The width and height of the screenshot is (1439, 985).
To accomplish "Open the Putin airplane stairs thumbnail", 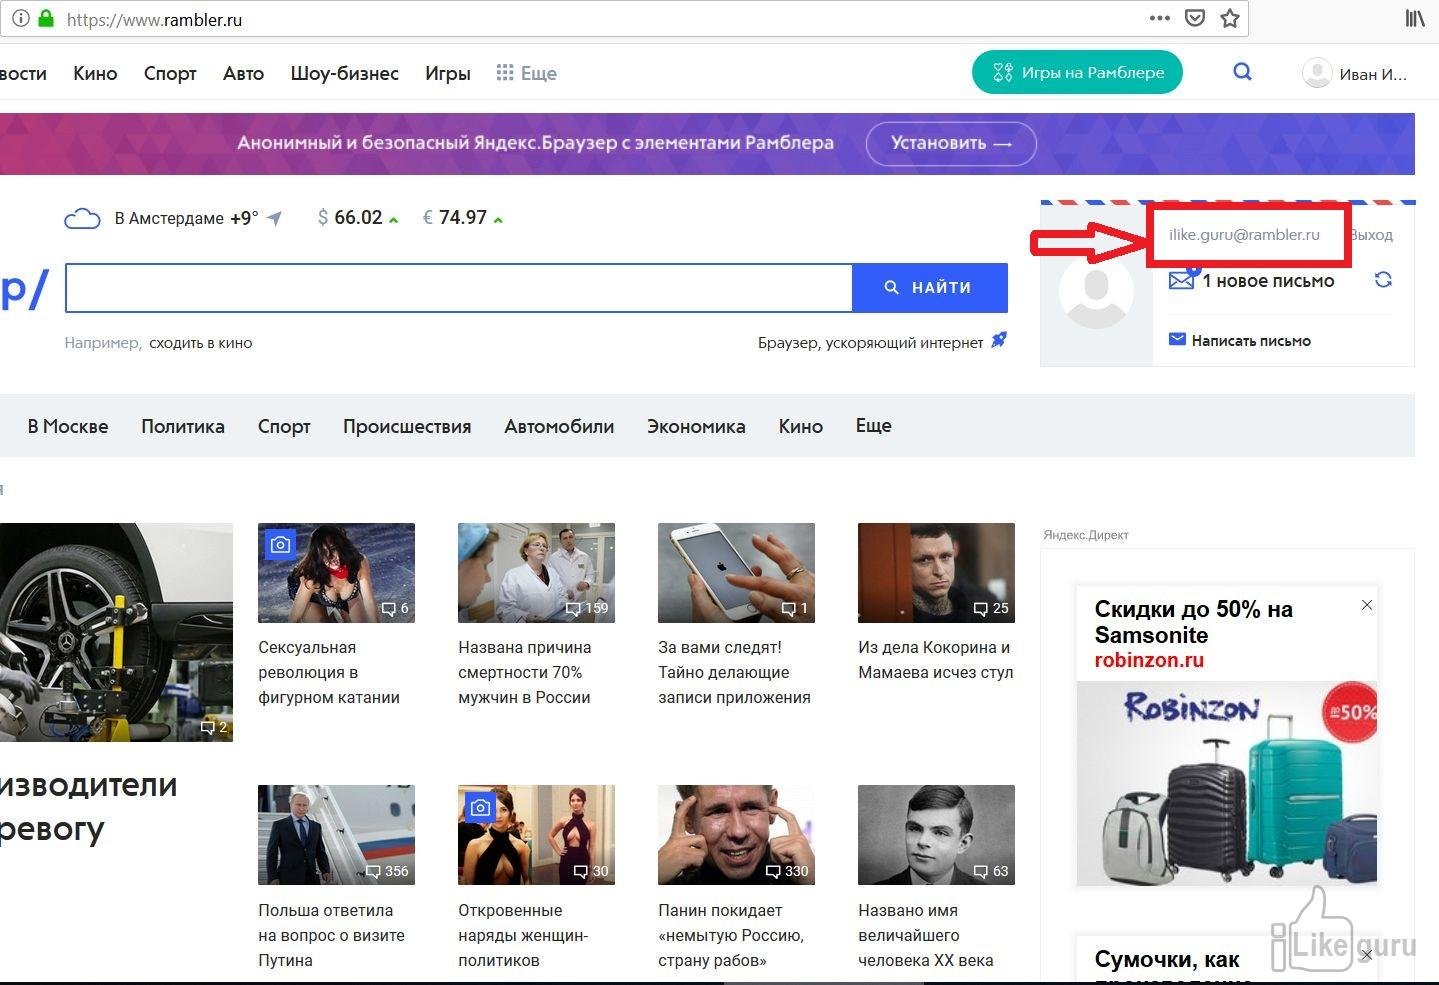I will [336, 835].
